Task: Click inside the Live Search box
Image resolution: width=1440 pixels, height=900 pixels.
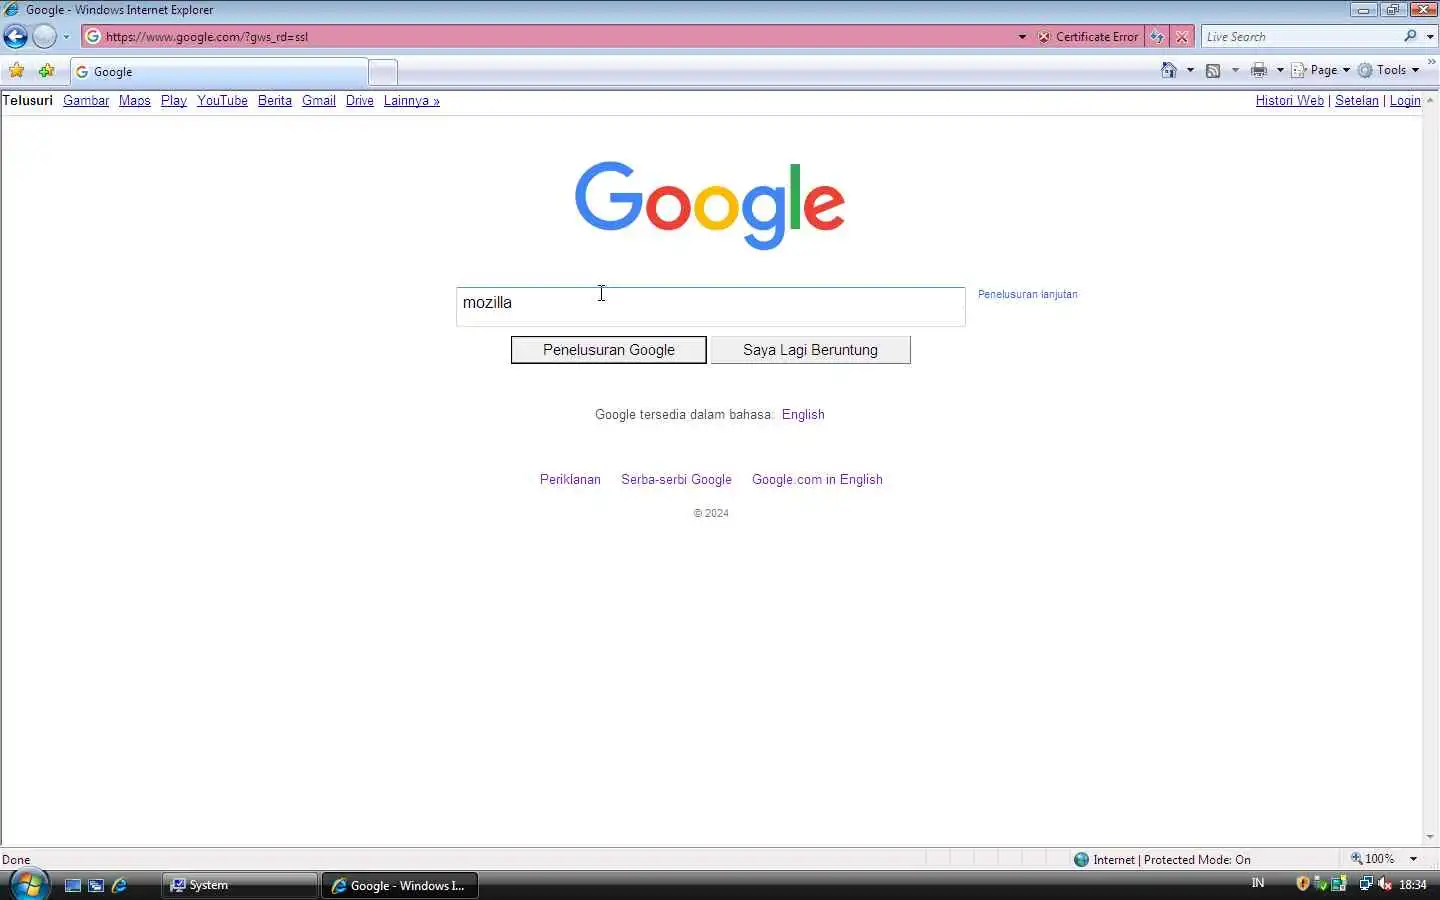Action: (1300, 37)
